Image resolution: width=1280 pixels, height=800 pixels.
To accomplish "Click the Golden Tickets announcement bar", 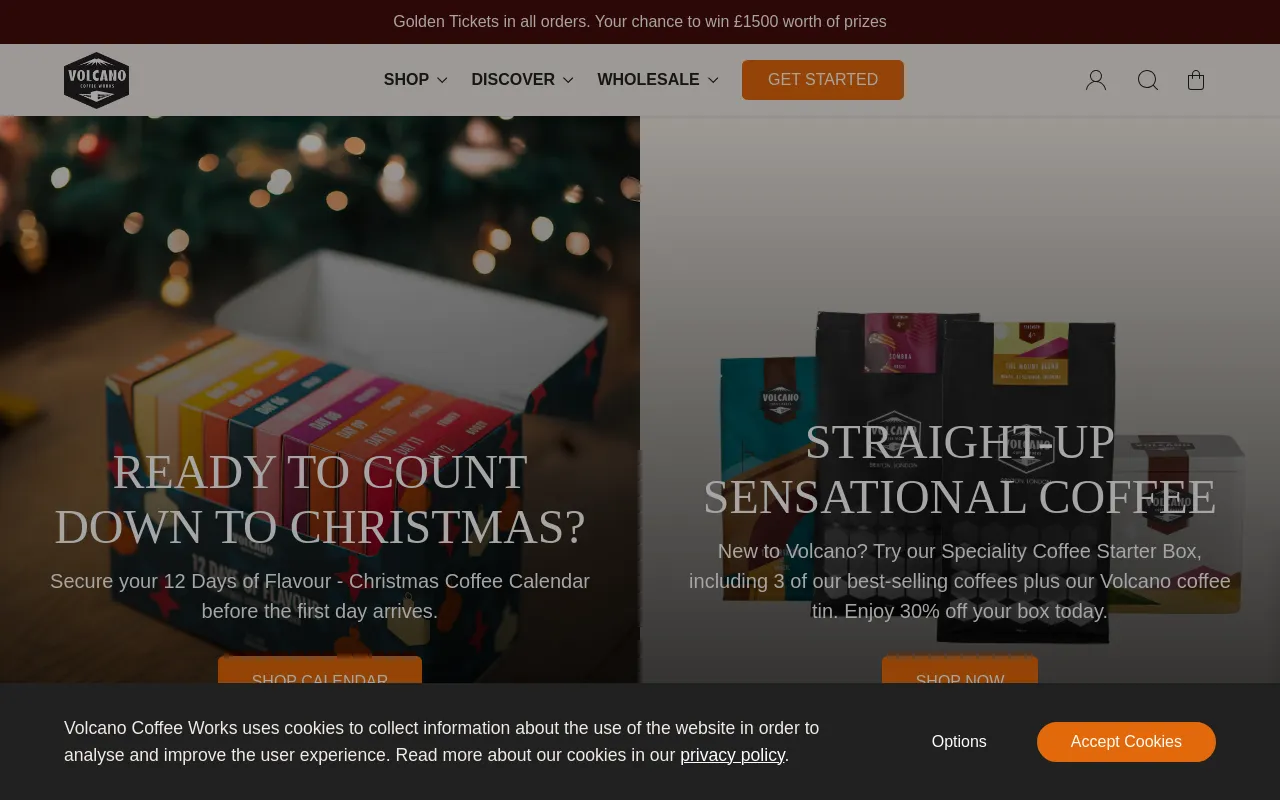I will pos(640,22).
